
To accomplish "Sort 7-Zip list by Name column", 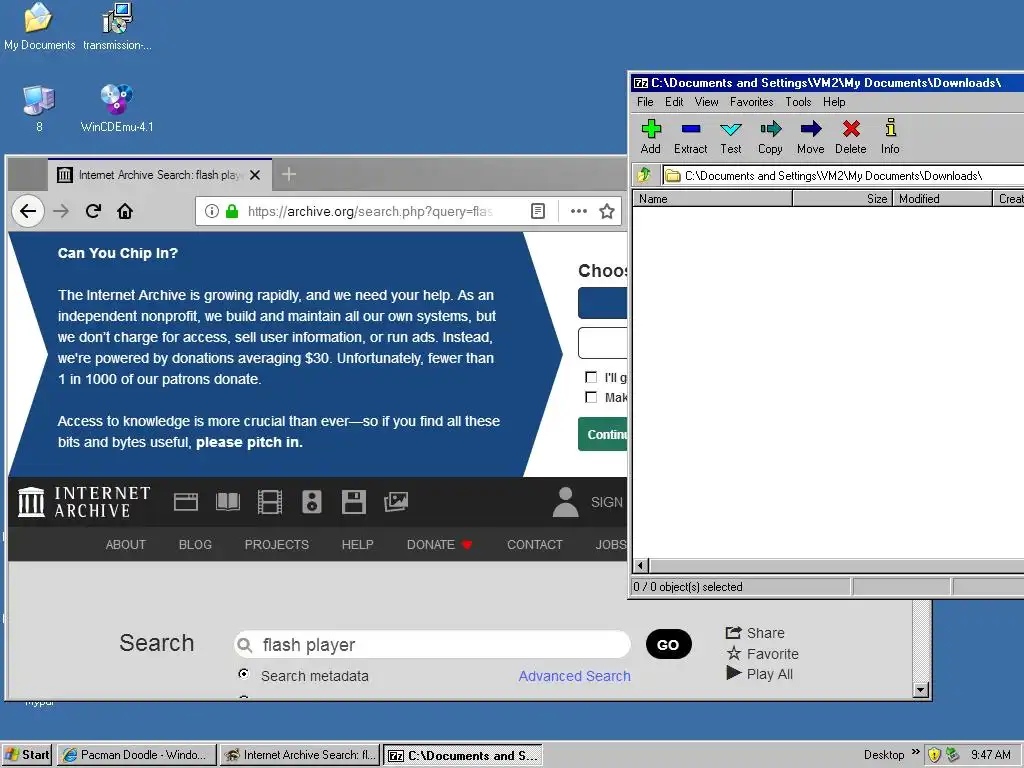I will click(712, 199).
